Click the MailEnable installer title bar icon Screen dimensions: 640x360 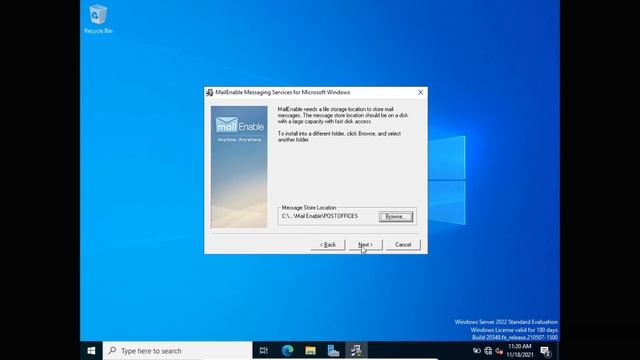(x=210, y=93)
